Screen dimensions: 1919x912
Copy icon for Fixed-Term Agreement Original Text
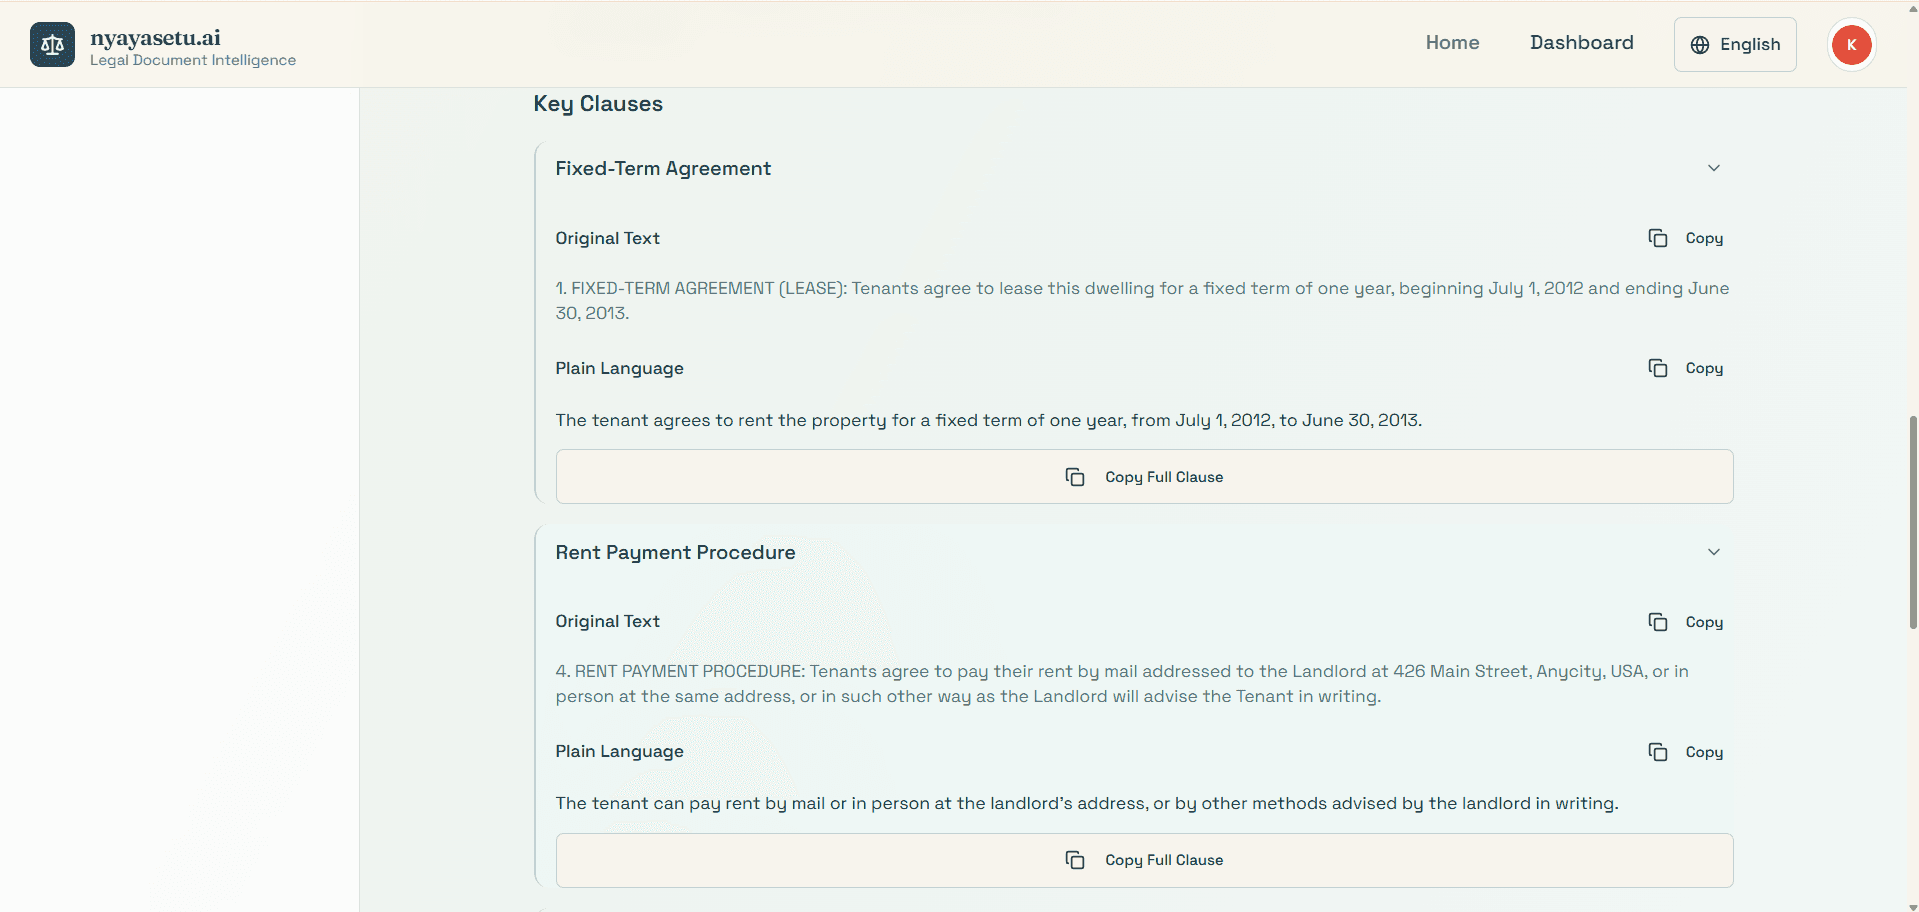pyautogui.click(x=1657, y=238)
